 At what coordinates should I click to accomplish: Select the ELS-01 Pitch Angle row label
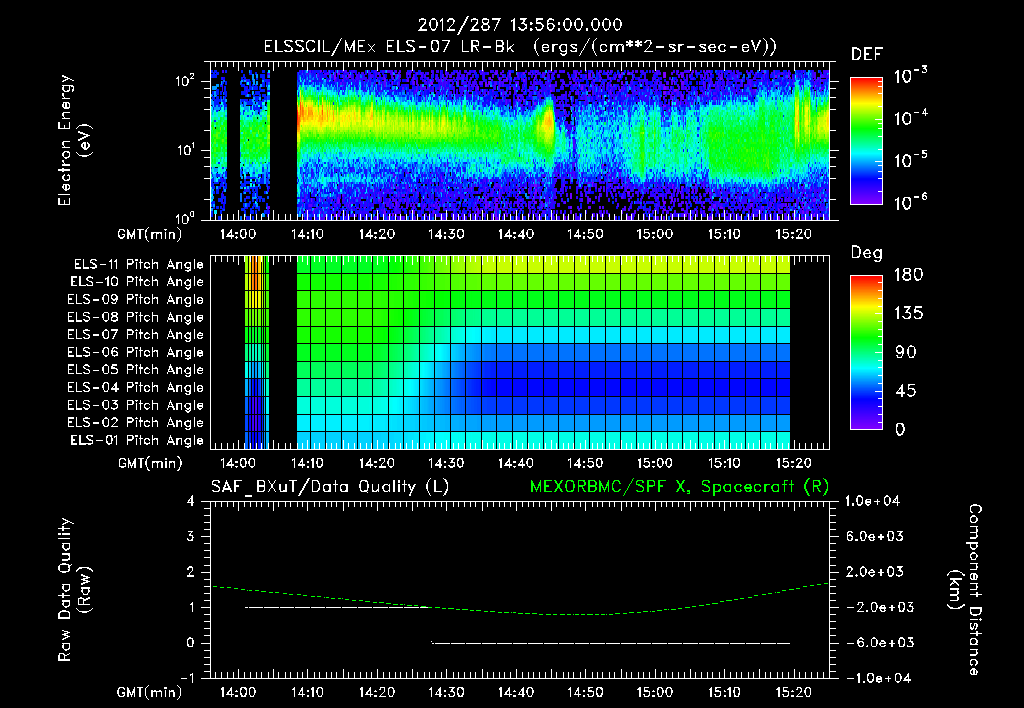coord(137,441)
